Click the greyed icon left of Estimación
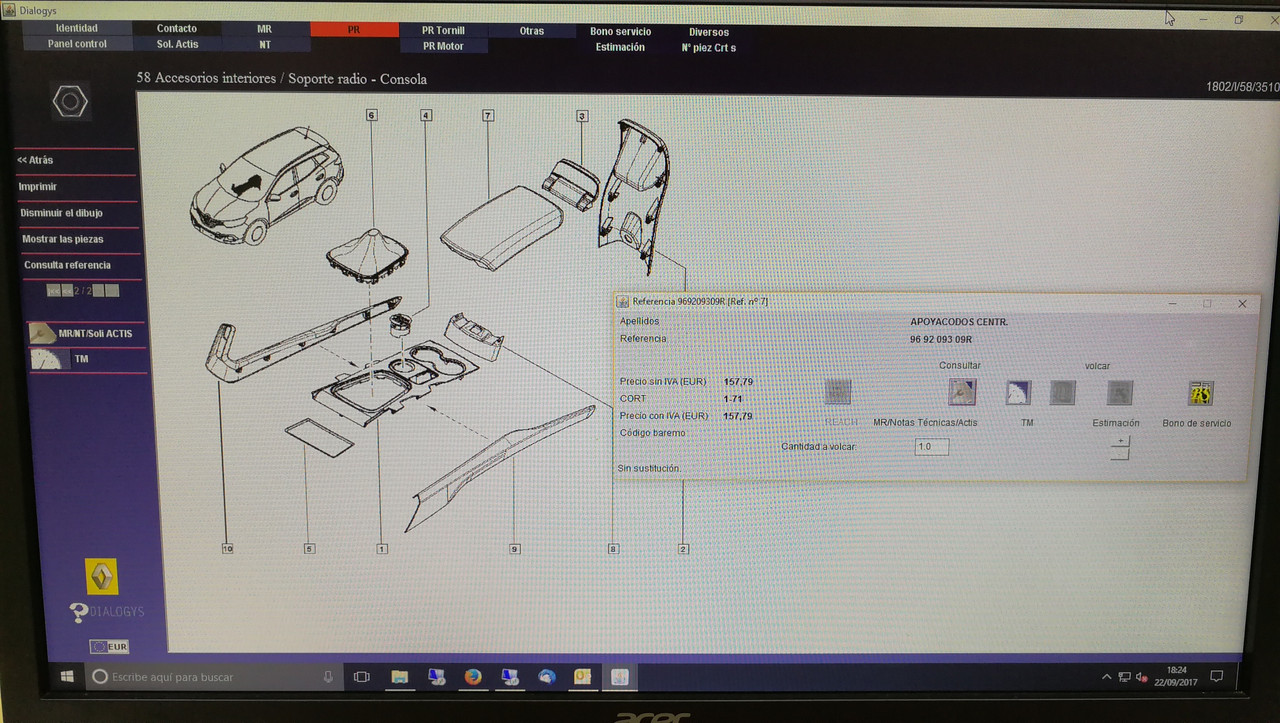The height and width of the screenshot is (723, 1280). point(1062,392)
